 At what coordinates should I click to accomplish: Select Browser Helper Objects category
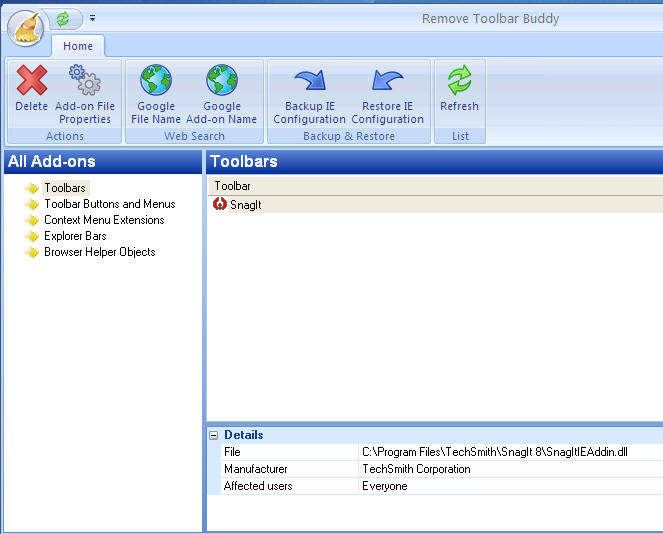99,252
